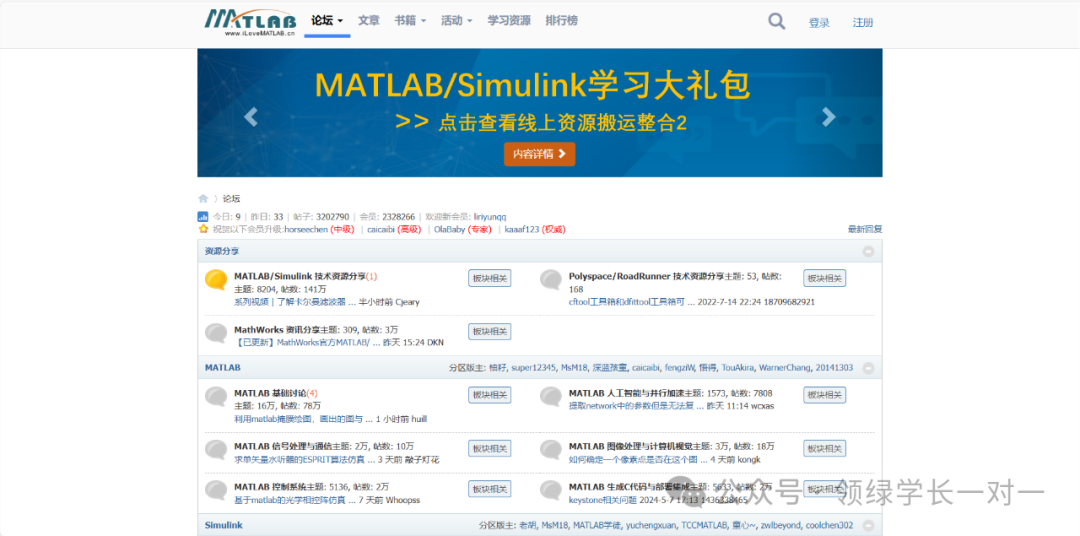Image resolution: width=1080 pixels, height=536 pixels.
Task: Open member OlaBaby profile link
Action: (x=450, y=229)
